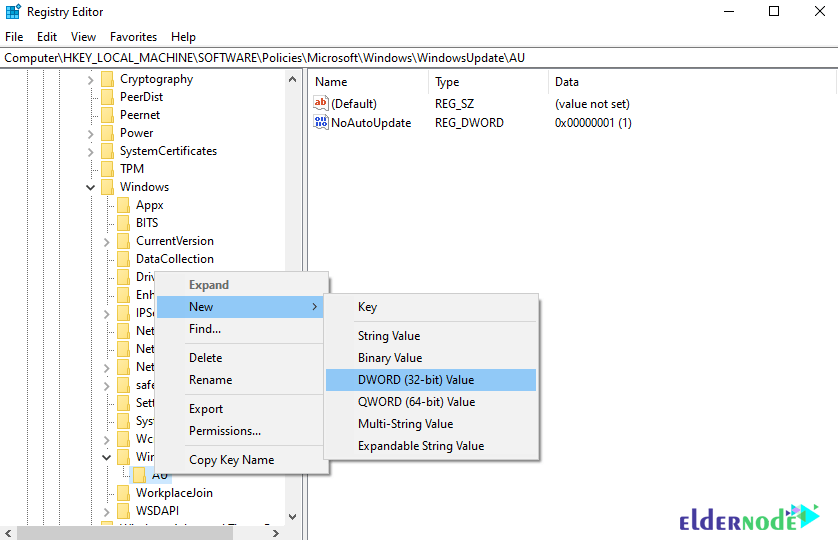
Task: Click the (Default) string value icon
Action: [321, 103]
